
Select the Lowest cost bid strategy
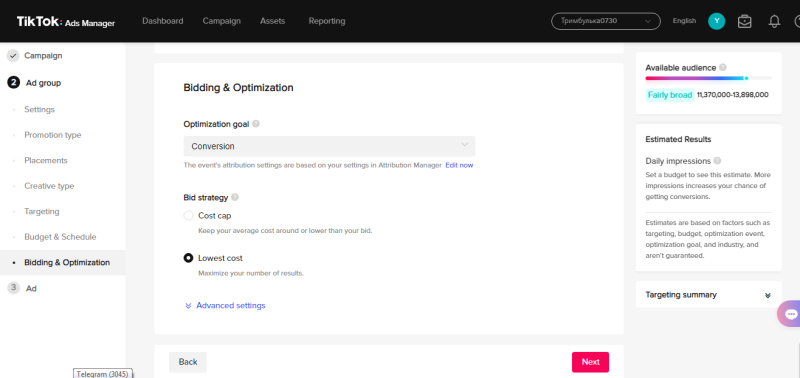coord(188,258)
